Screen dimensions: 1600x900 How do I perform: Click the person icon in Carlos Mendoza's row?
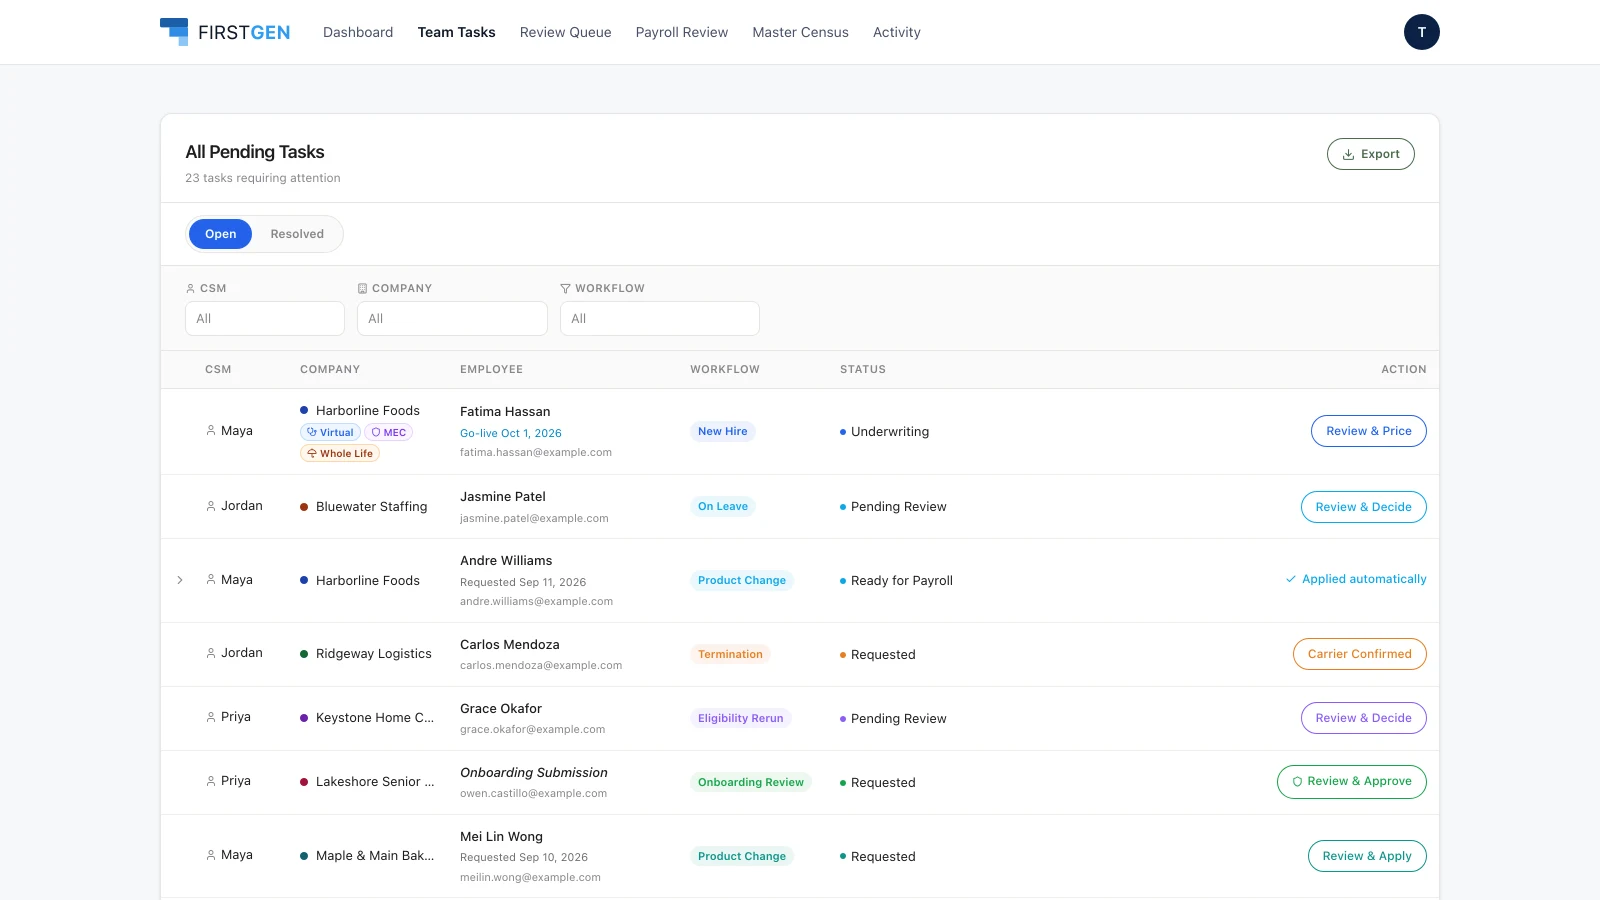coord(211,653)
